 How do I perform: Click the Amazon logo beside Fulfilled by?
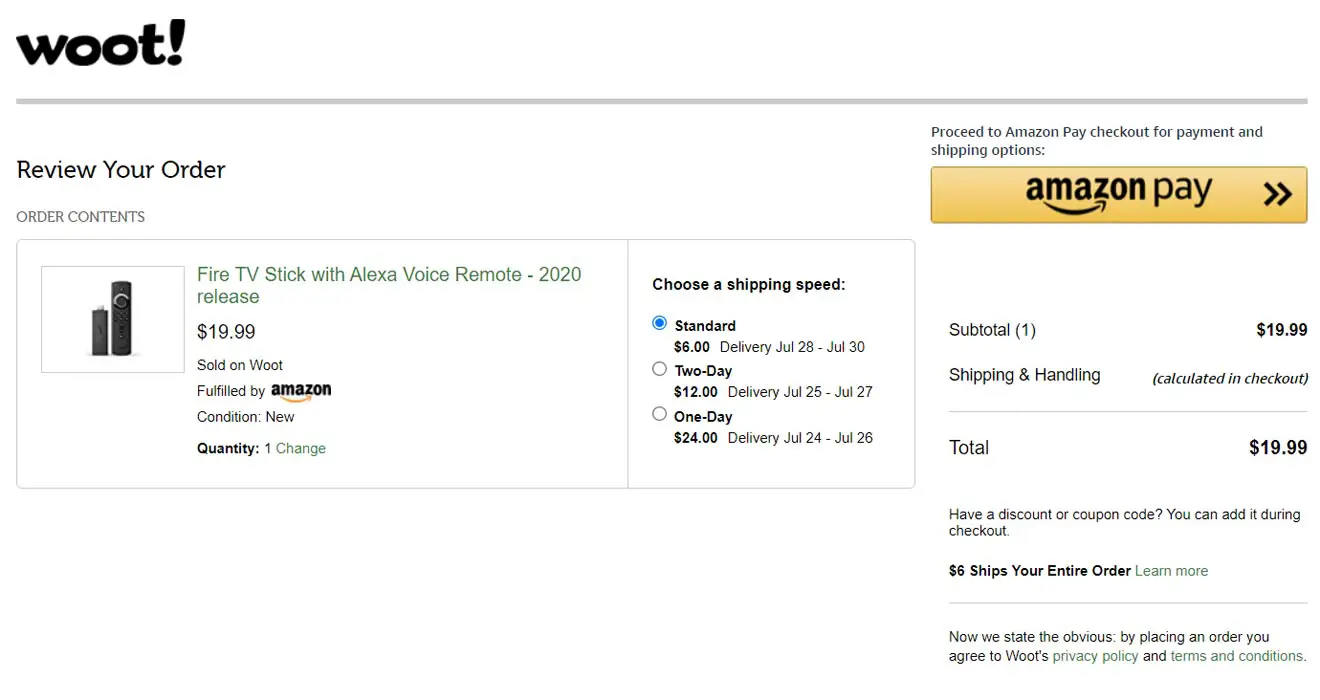point(301,391)
